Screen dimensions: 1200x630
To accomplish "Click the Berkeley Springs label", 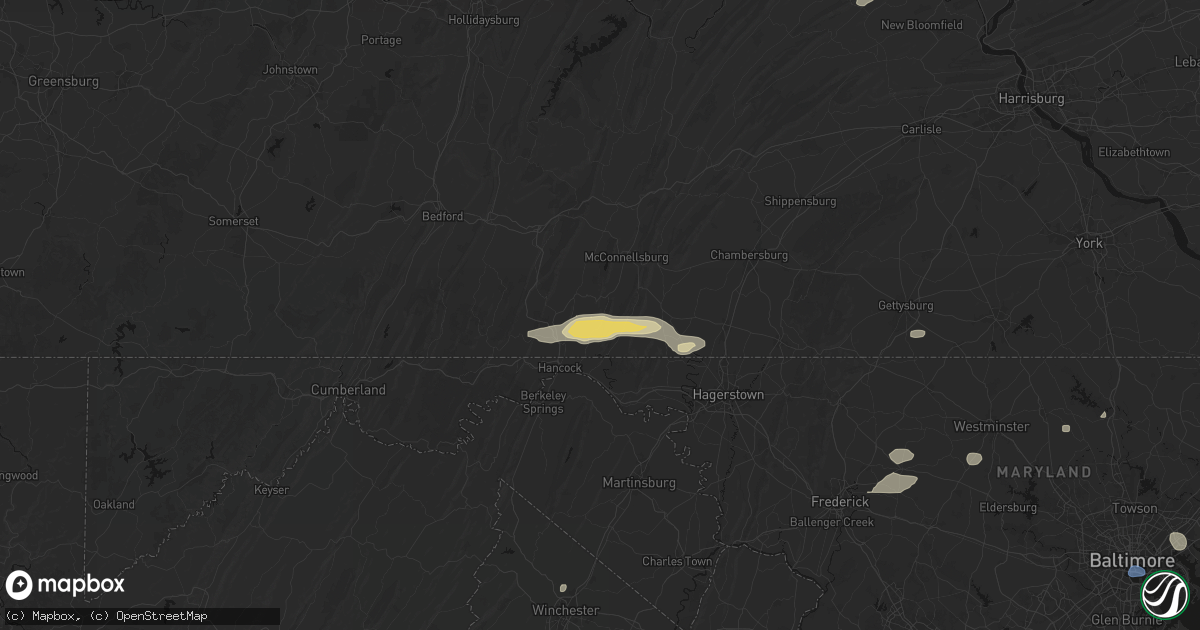I will coord(544,402).
